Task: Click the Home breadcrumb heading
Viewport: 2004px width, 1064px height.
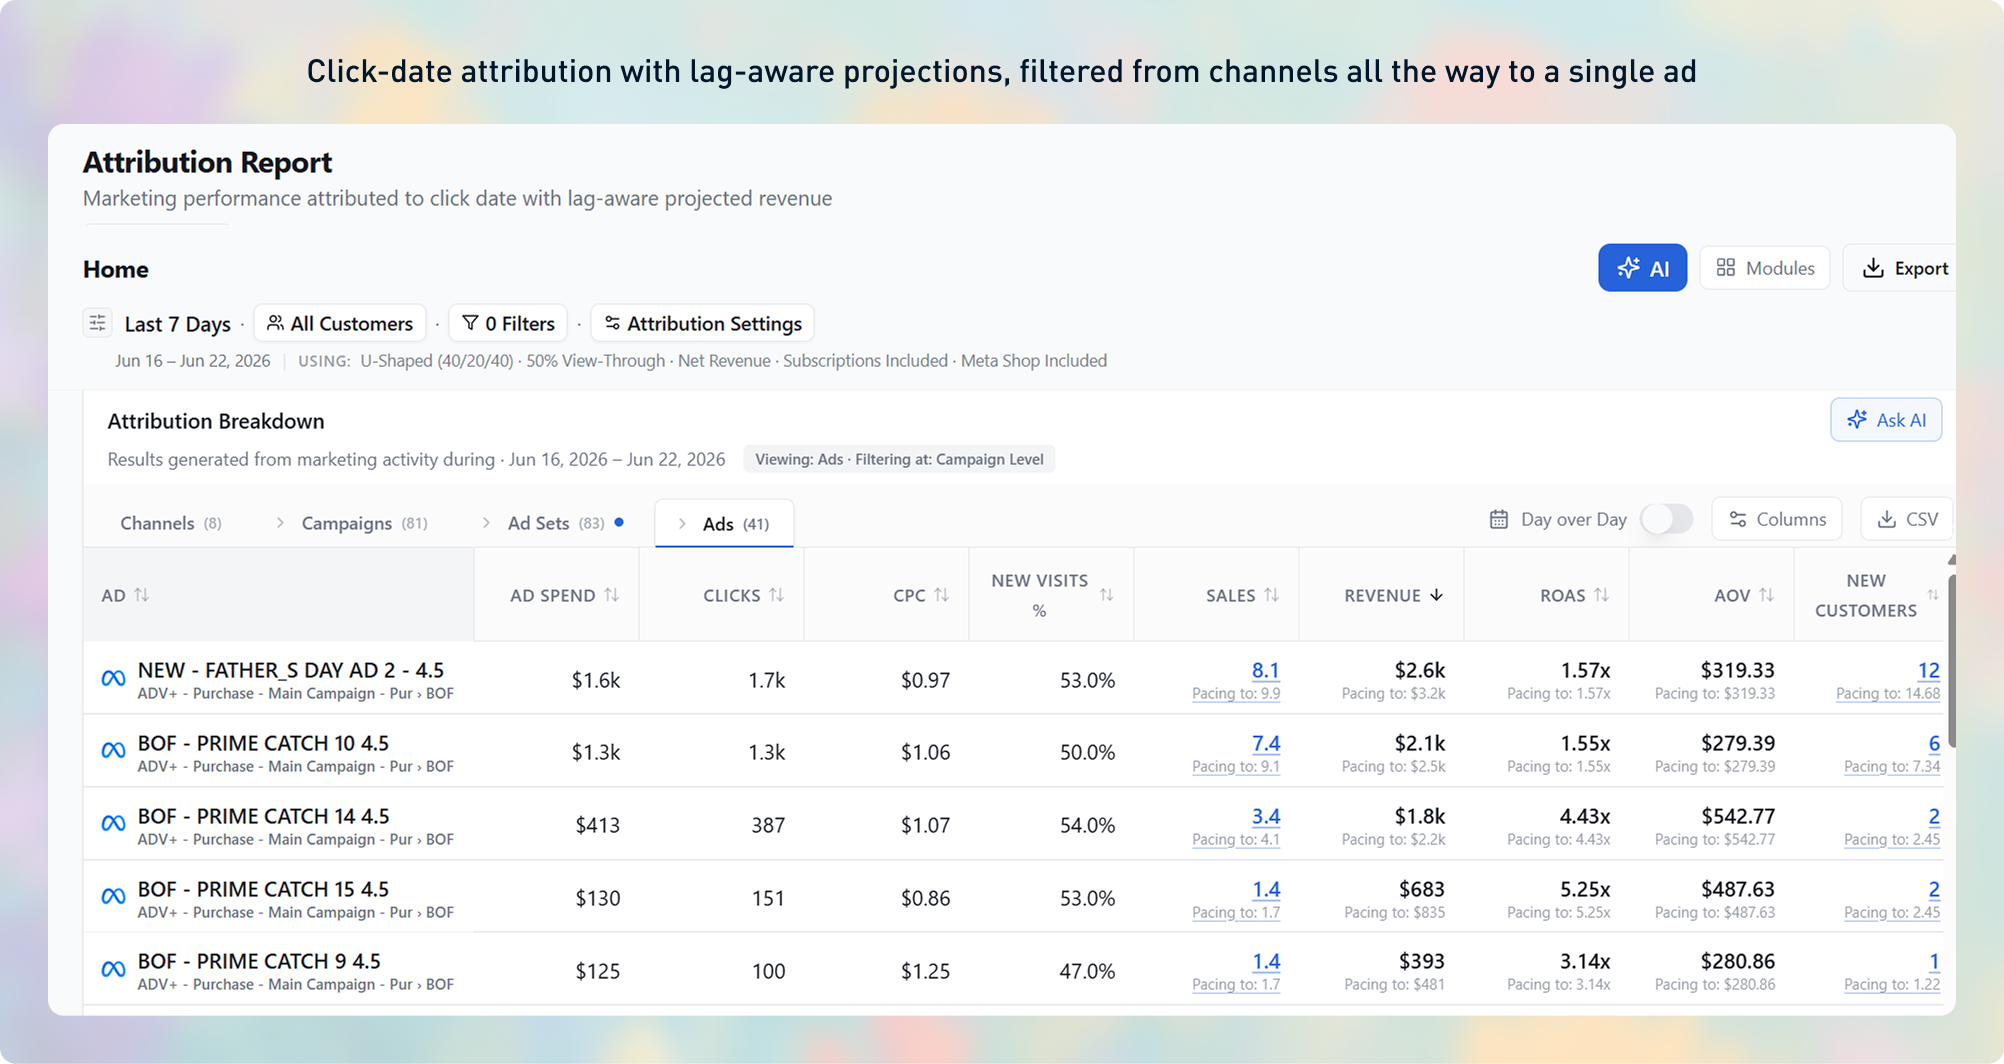Action: point(116,269)
